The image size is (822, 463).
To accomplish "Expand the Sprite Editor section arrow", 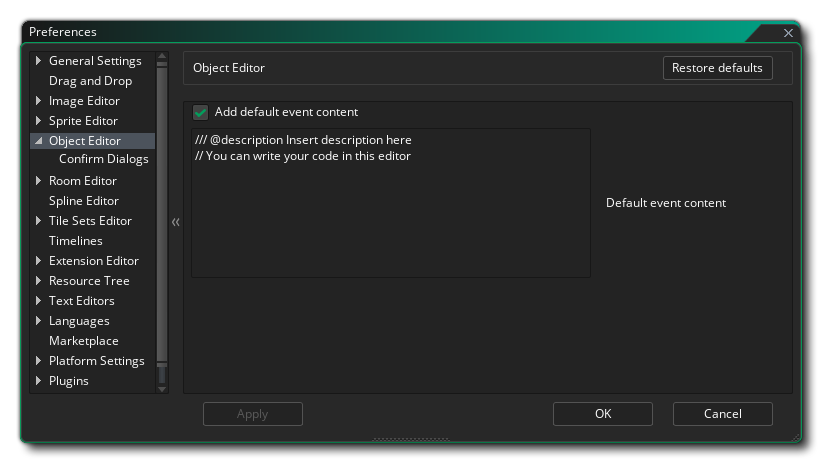I will tap(39, 121).
